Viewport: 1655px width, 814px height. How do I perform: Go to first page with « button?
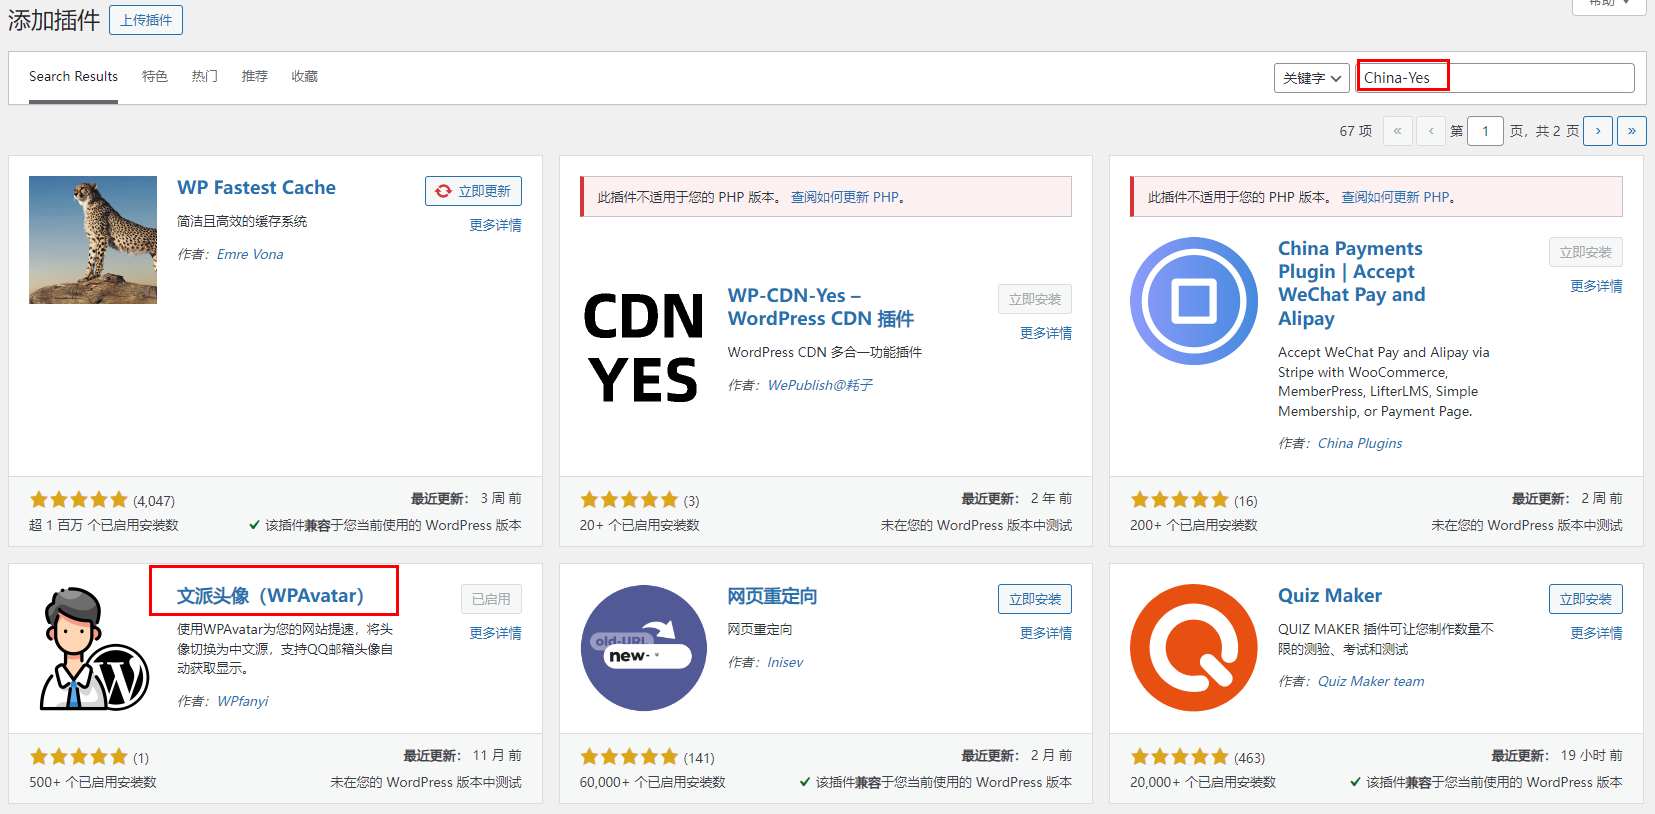pyautogui.click(x=1397, y=131)
